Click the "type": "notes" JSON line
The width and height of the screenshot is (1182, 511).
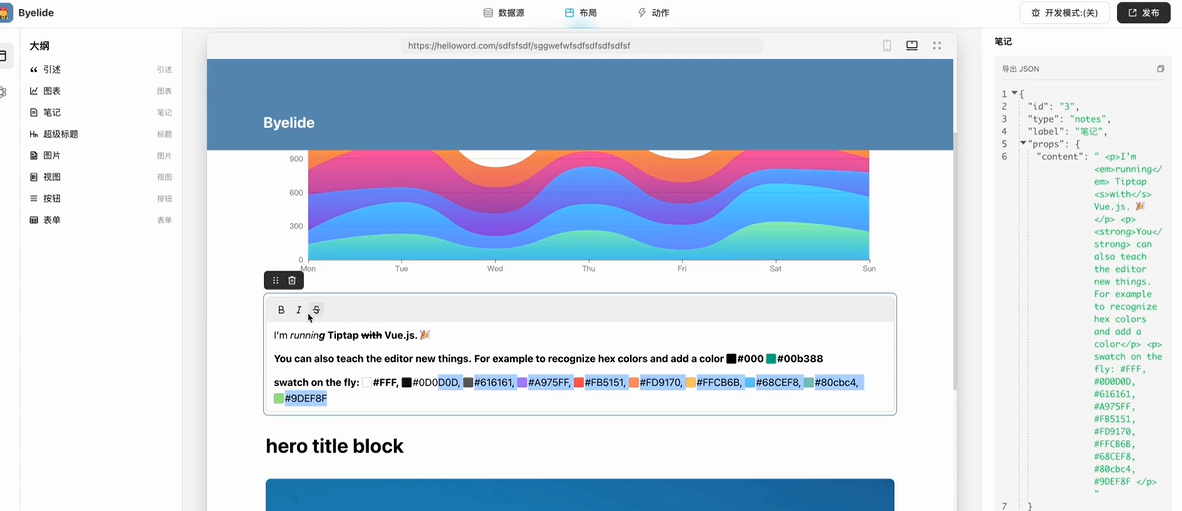[x=1069, y=119]
